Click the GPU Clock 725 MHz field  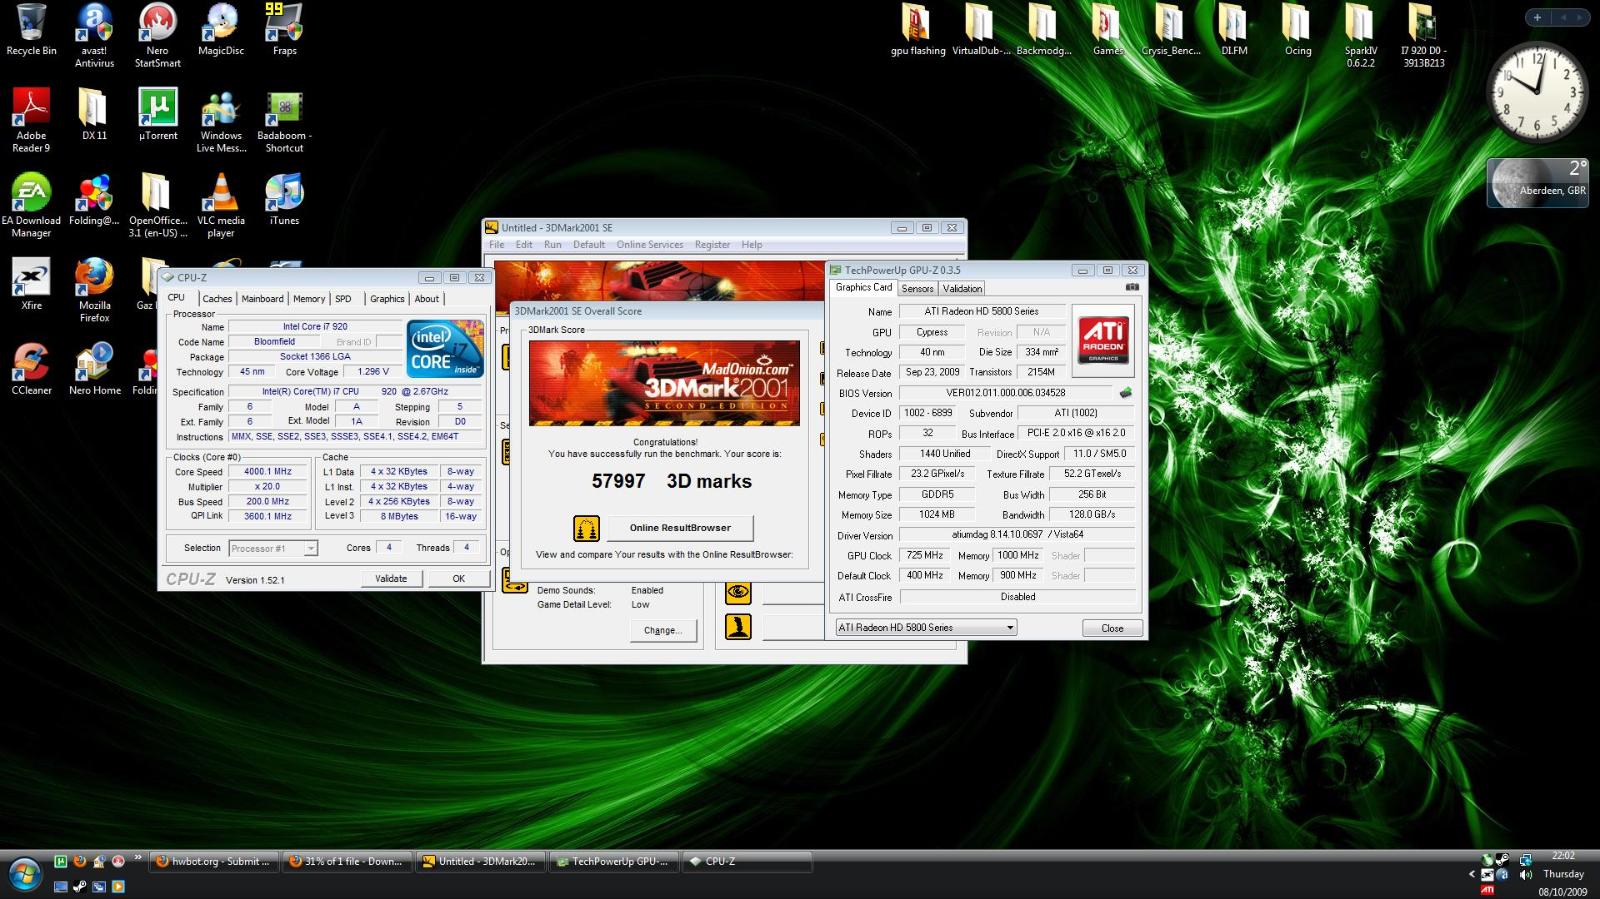pyautogui.click(x=925, y=555)
